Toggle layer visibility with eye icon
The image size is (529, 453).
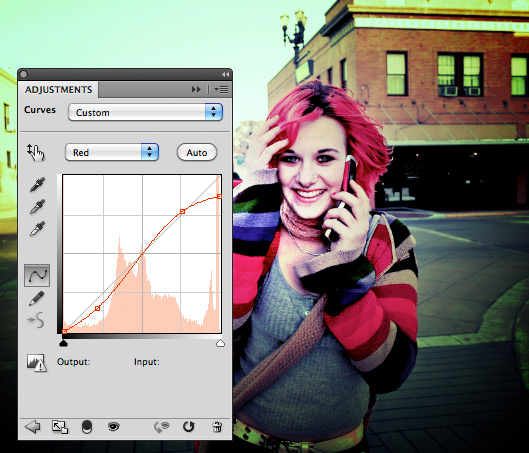click(x=114, y=427)
